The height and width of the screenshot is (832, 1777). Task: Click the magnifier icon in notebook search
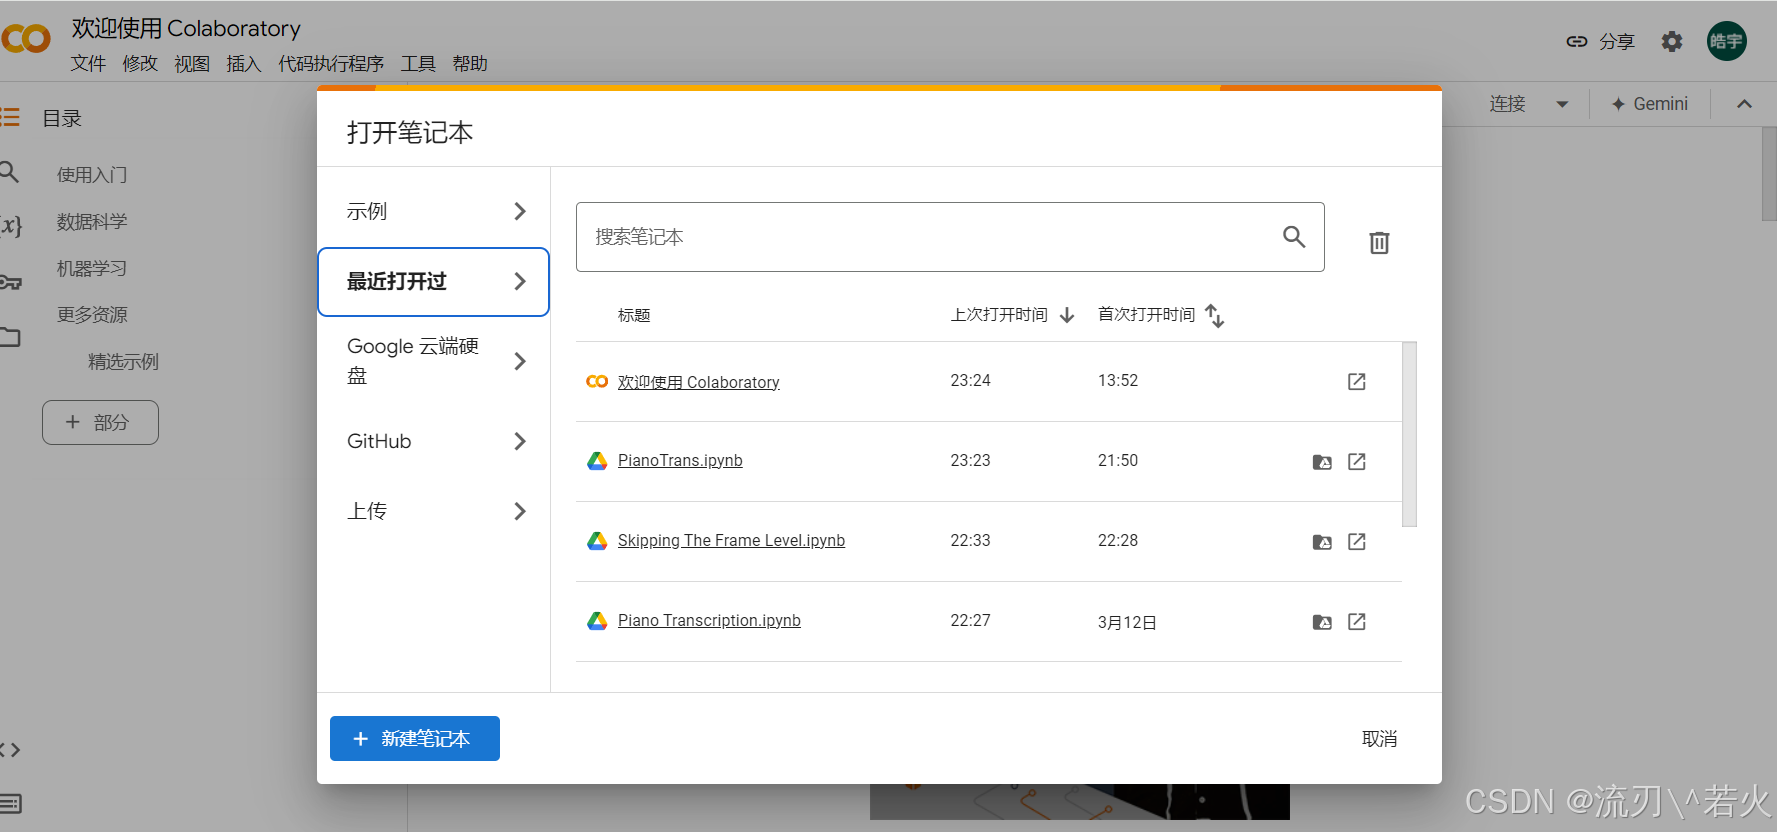1294,237
